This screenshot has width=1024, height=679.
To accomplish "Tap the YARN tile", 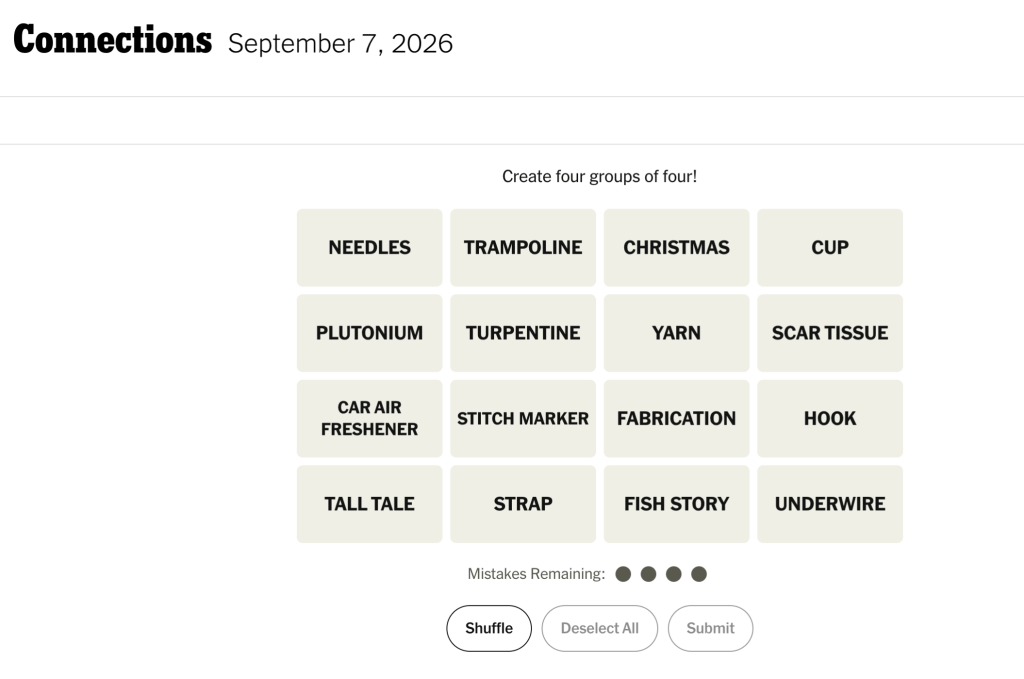I will pyautogui.click(x=677, y=333).
